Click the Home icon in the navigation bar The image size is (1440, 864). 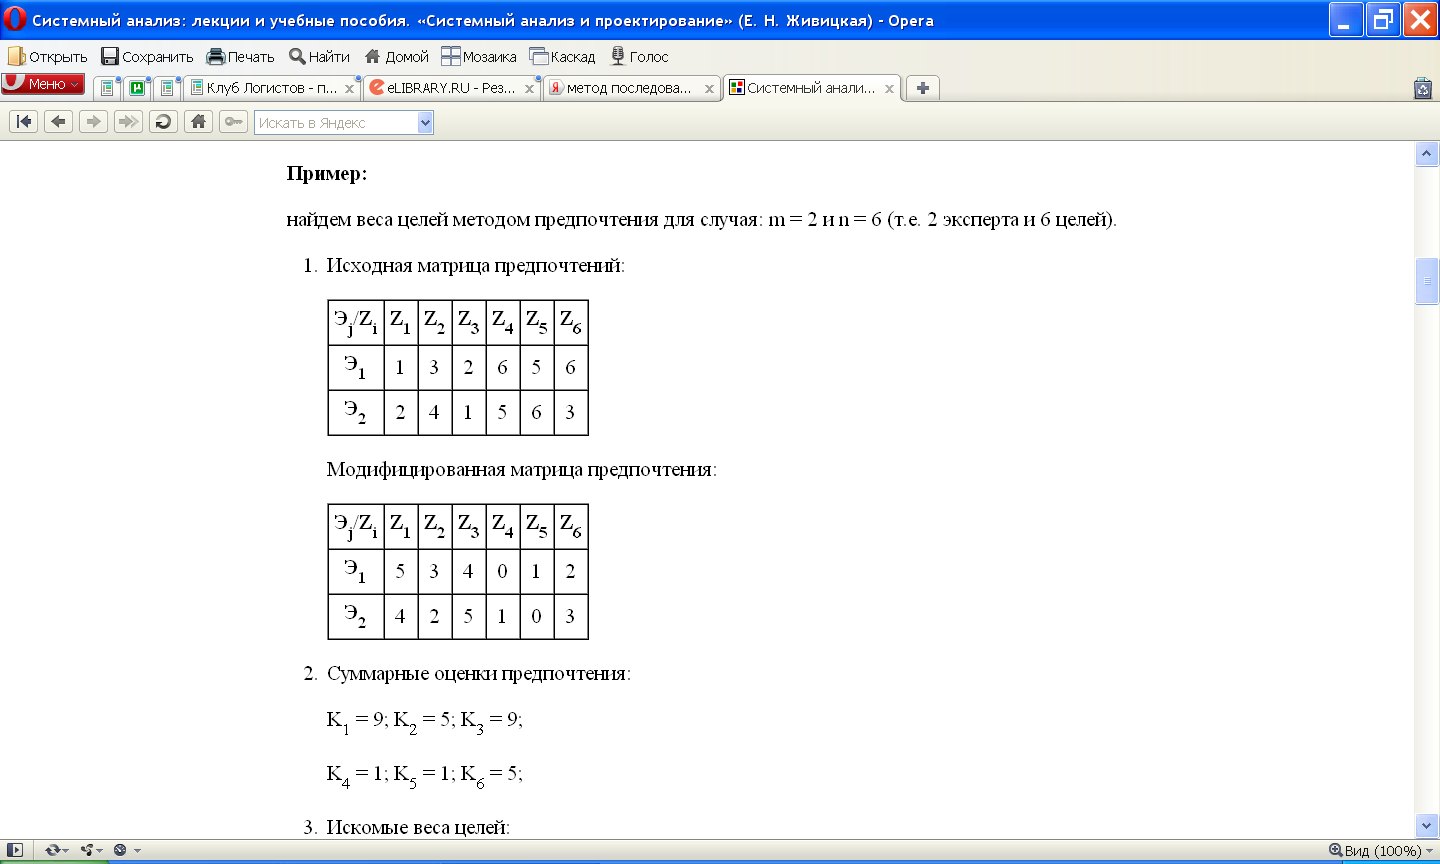click(x=198, y=122)
